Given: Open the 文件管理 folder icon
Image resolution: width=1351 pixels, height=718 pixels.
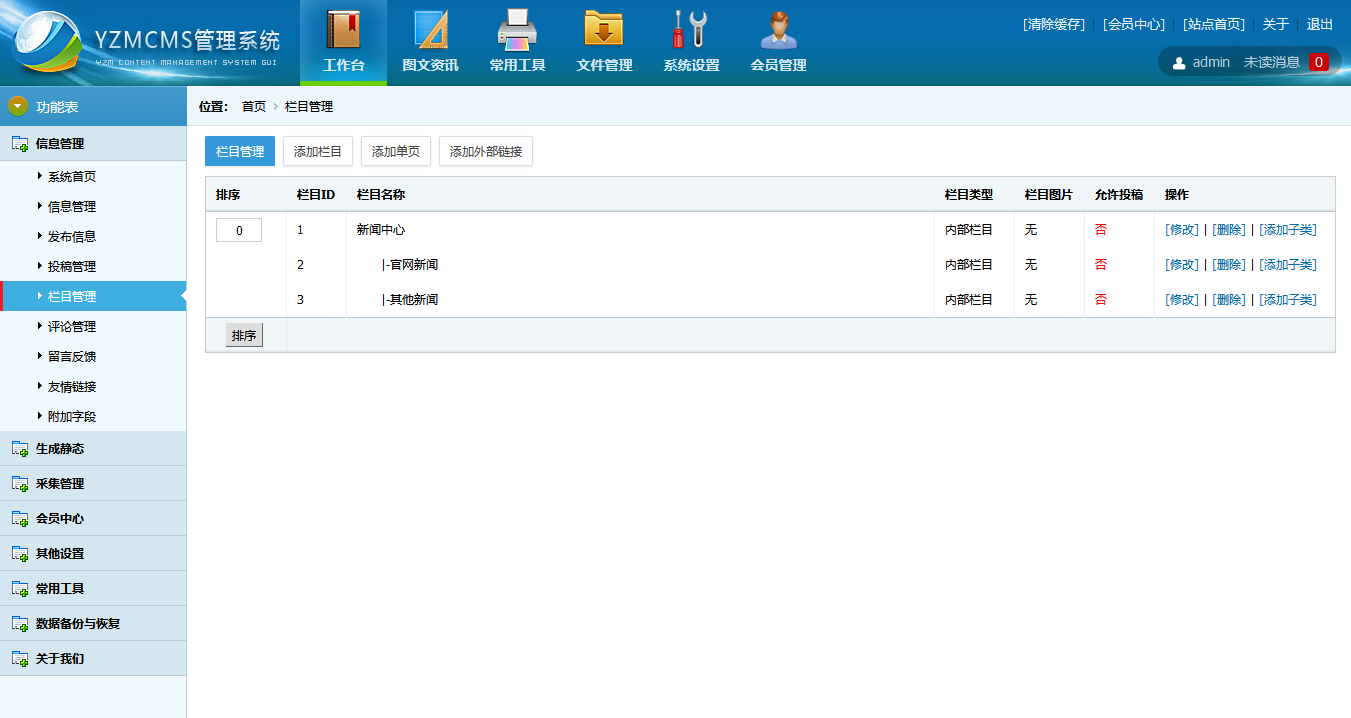Looking at the screenshot, I should (604, 30).
